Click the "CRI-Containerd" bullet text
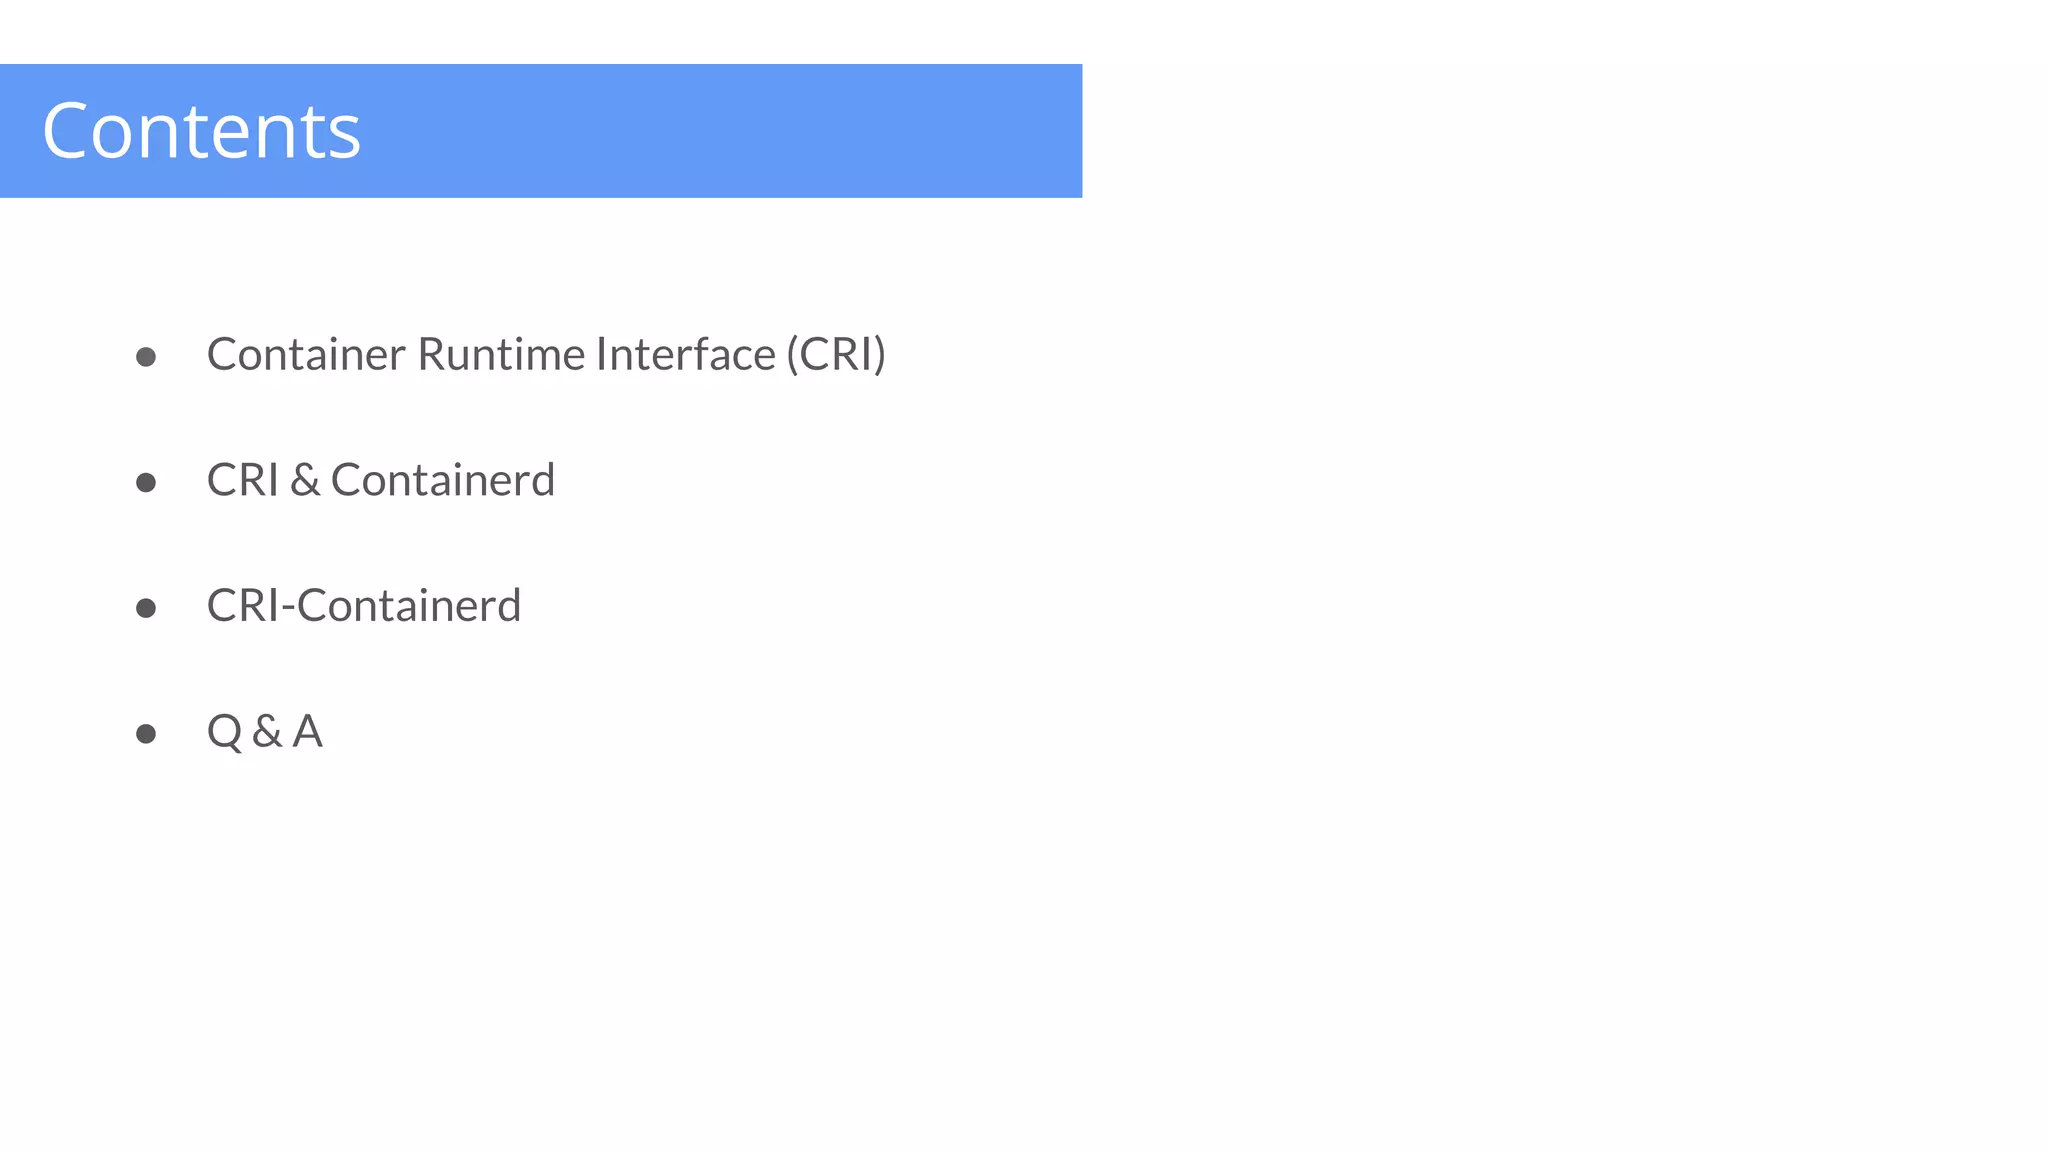 pos(363,606)
